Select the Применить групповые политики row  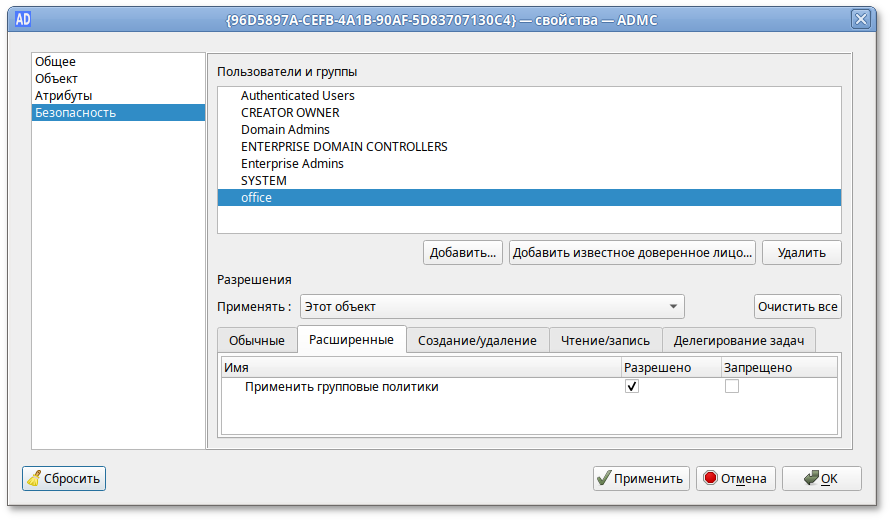[529, 387]
